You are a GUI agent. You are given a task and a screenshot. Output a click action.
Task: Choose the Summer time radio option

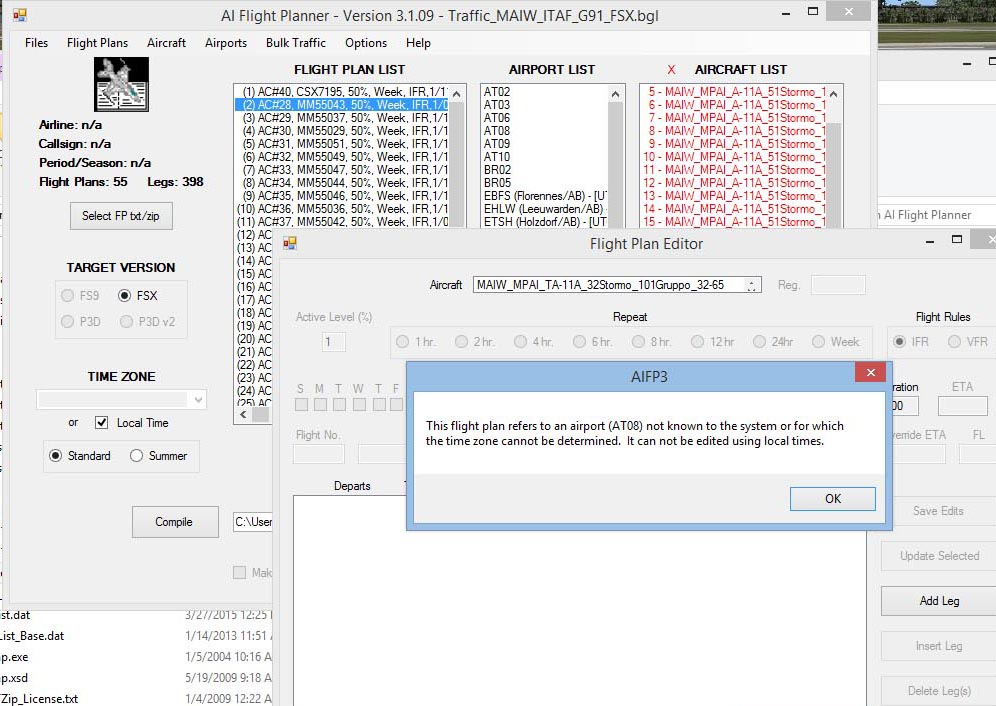coord(137,456)
